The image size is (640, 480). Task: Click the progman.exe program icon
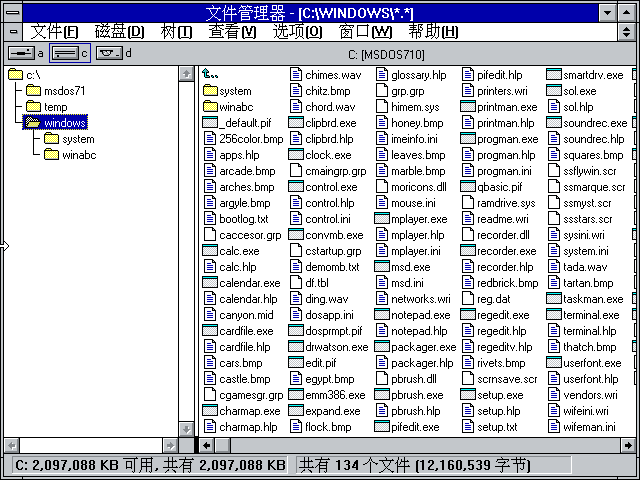(x=468, y=139)
